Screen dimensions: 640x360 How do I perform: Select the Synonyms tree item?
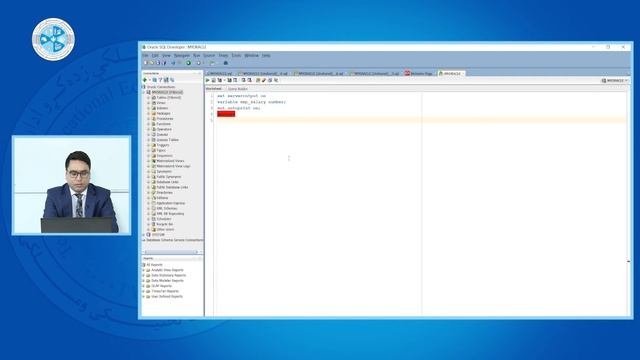coord(164,171)
